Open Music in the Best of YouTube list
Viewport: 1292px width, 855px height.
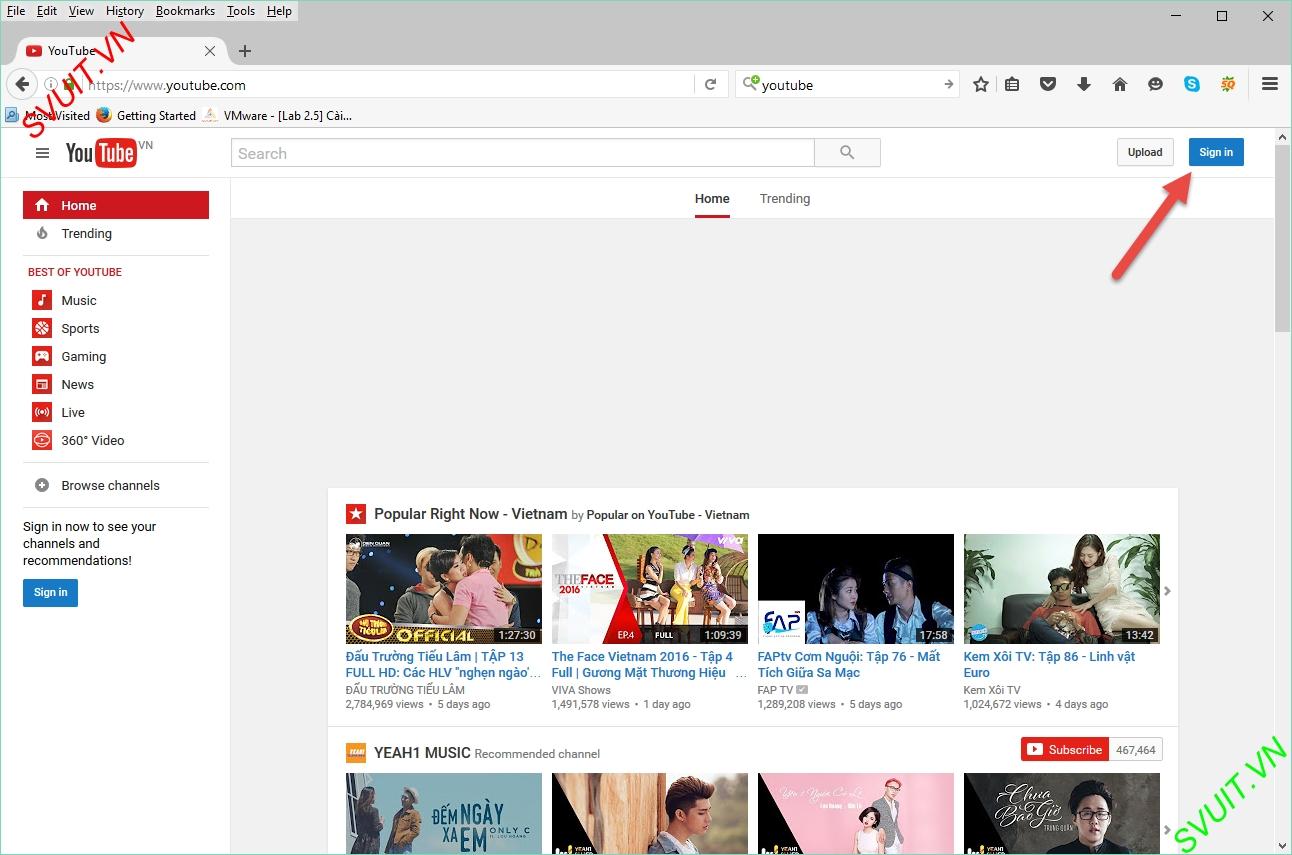pos(79,300)
